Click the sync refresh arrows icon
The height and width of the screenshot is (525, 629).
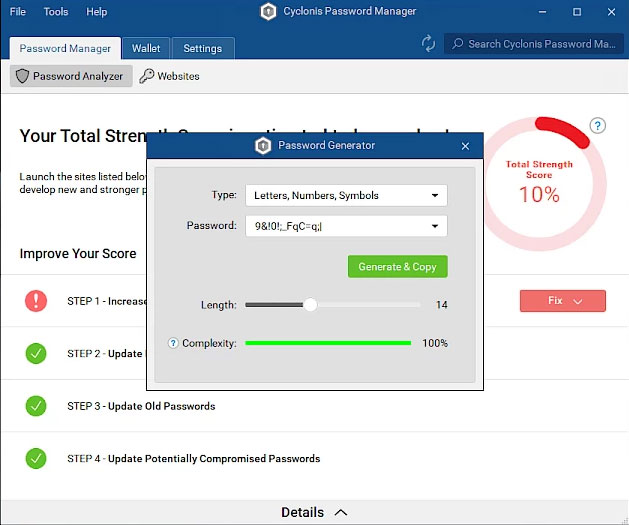point(428,43)
